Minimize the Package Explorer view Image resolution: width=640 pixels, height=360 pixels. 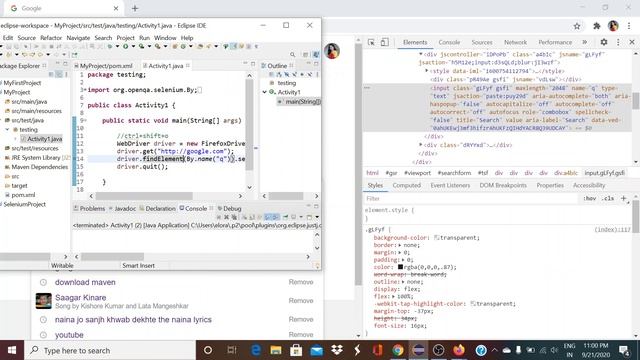58,64
